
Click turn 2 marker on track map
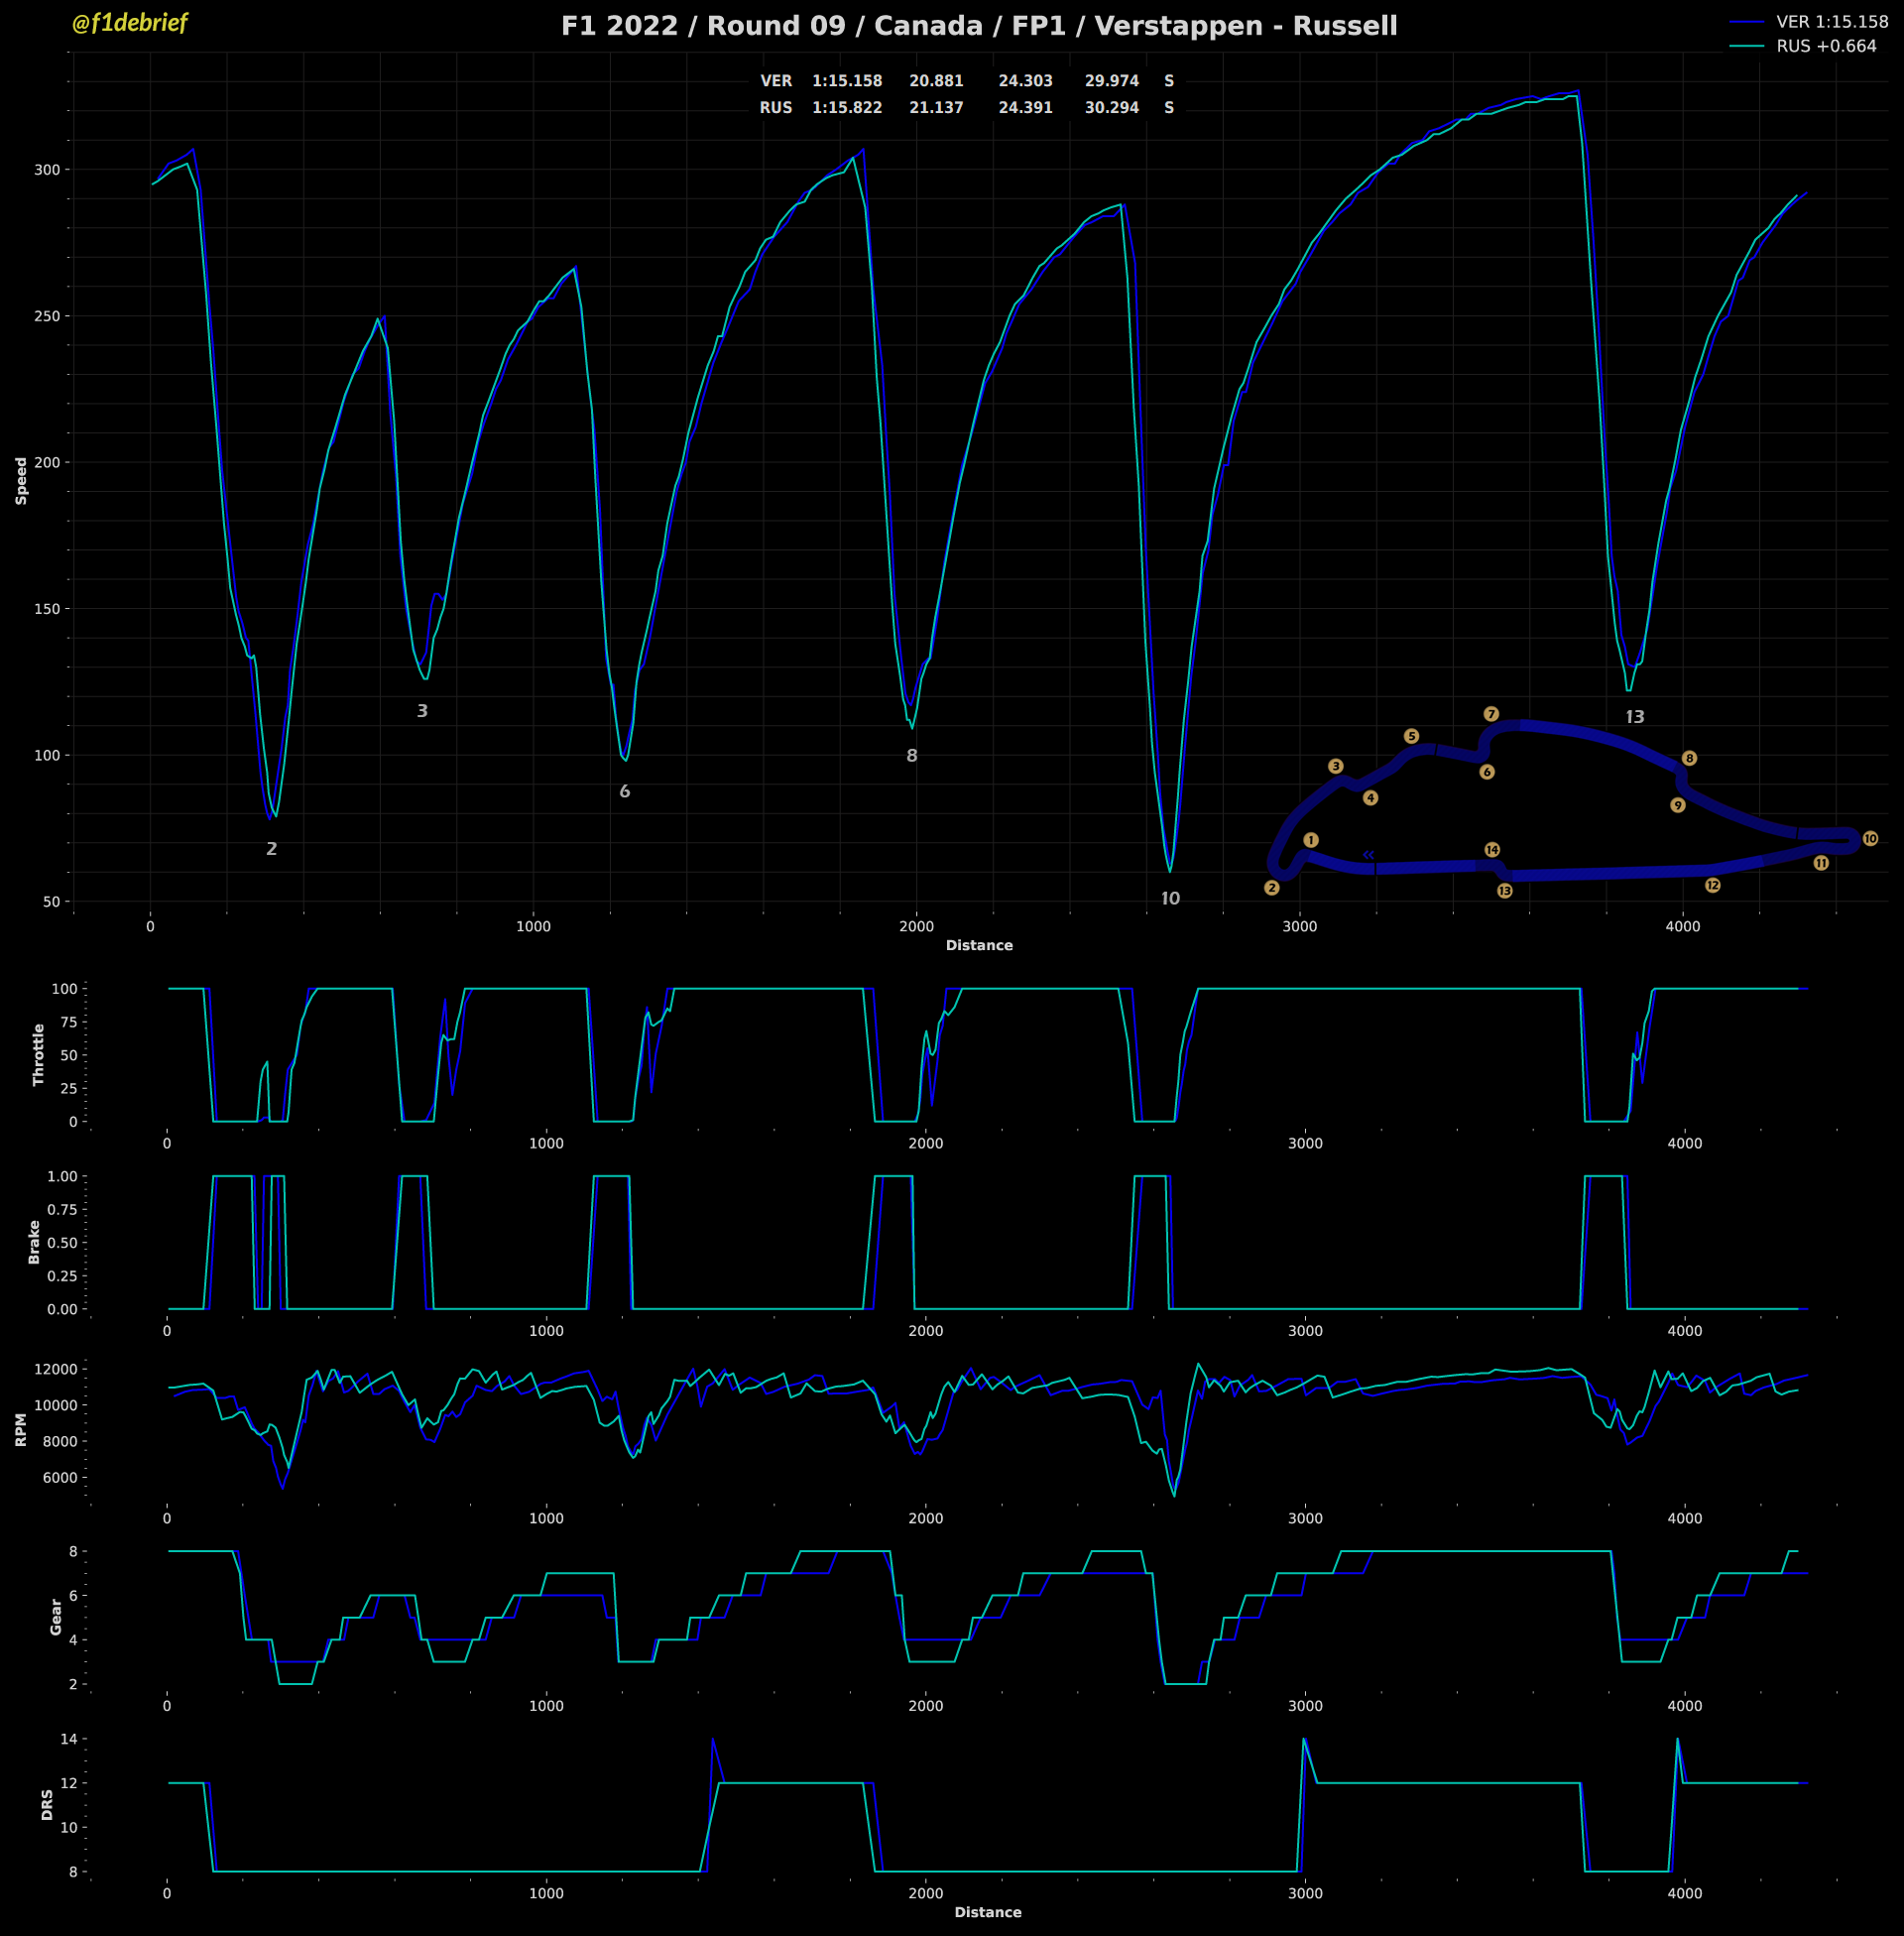(x=1271, y=887)
